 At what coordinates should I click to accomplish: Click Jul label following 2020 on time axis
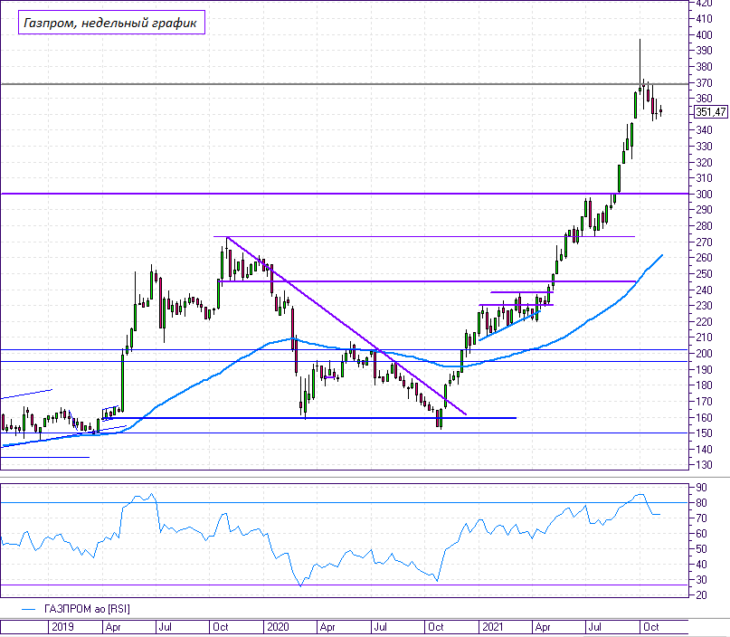380,627
